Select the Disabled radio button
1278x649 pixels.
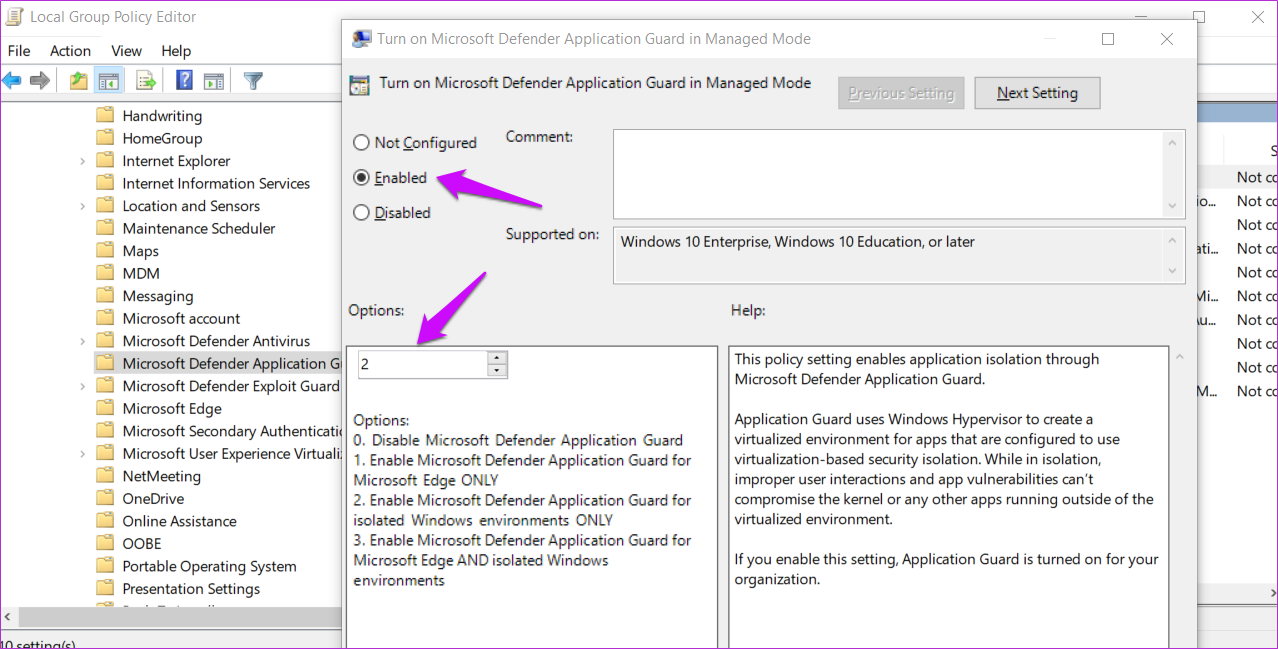(361, 212)
